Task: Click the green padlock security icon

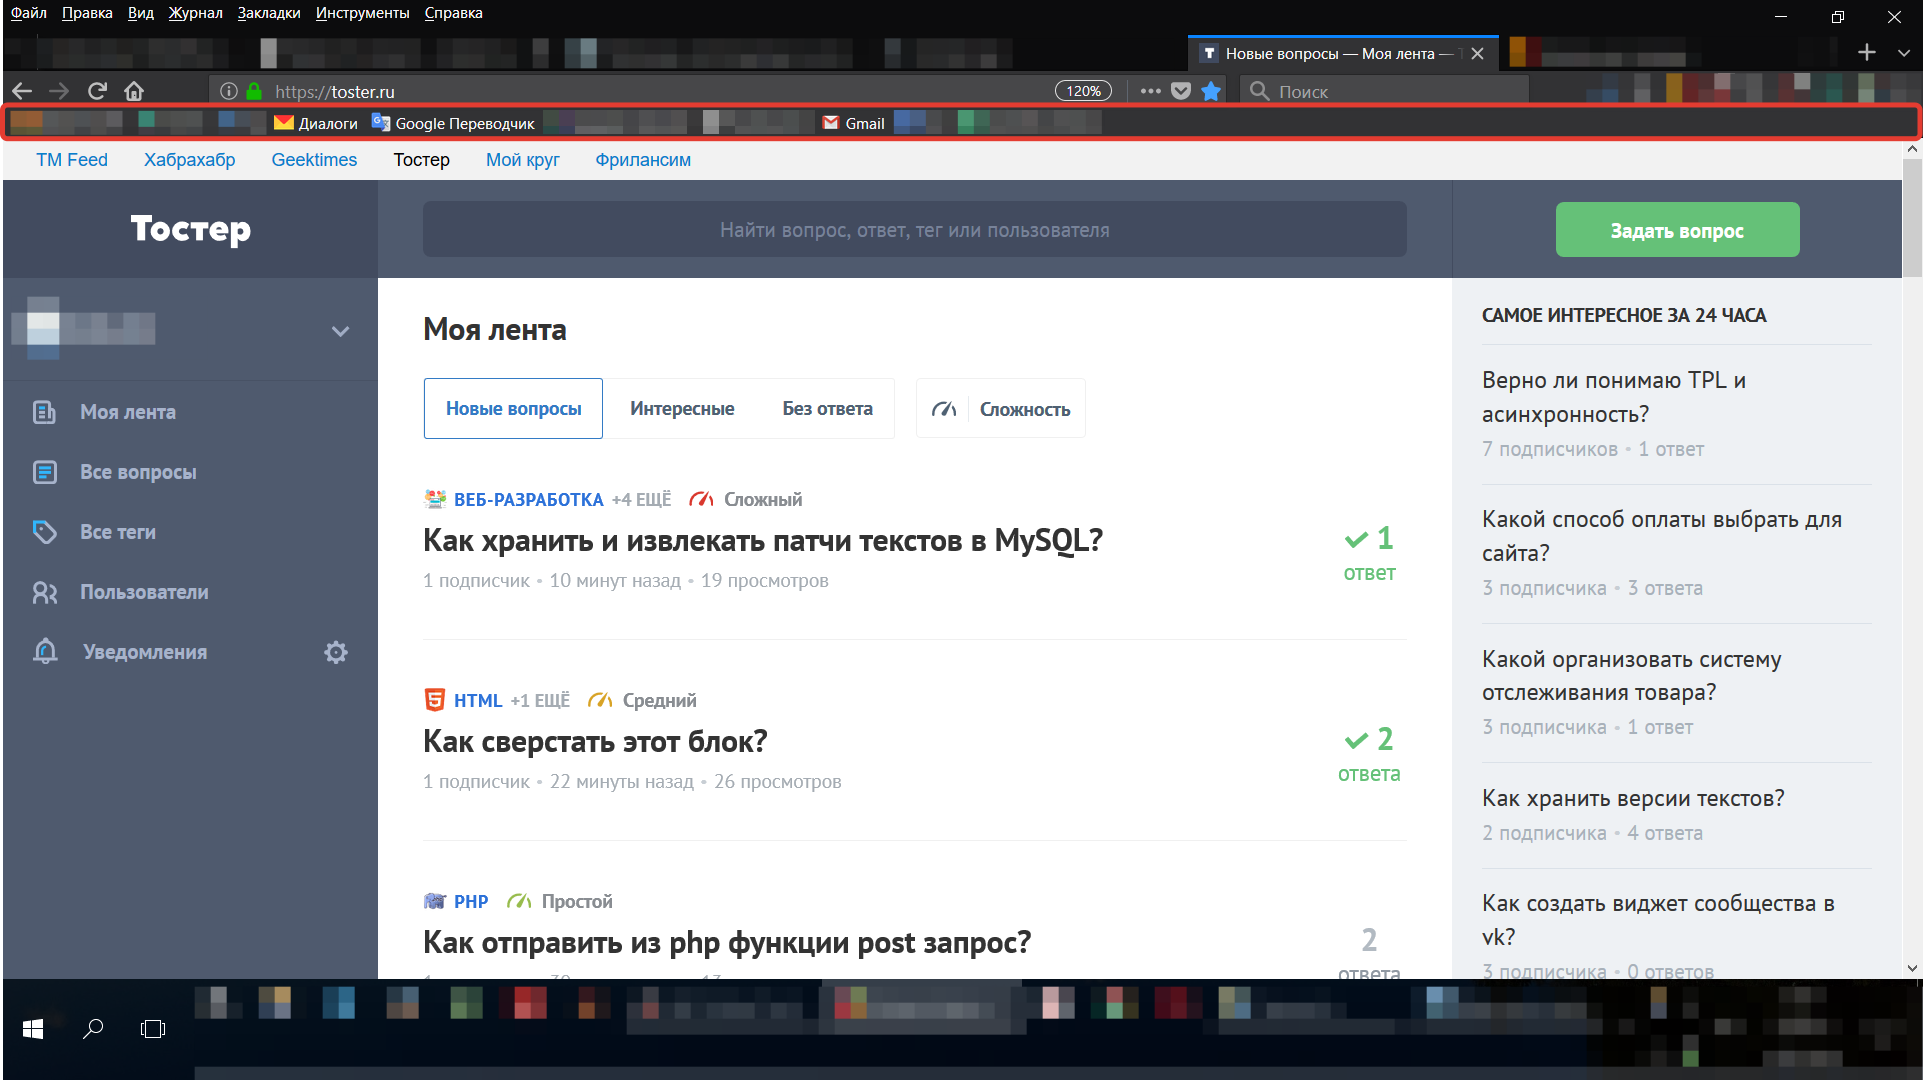Action: [x=254, y=91]
